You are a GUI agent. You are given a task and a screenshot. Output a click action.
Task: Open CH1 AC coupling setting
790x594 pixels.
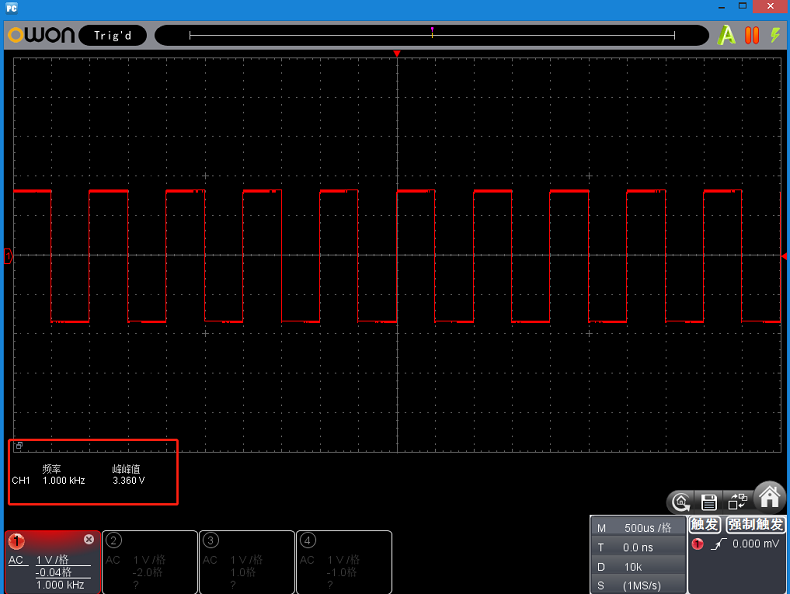pyautogui.click(x=16, y=560)
